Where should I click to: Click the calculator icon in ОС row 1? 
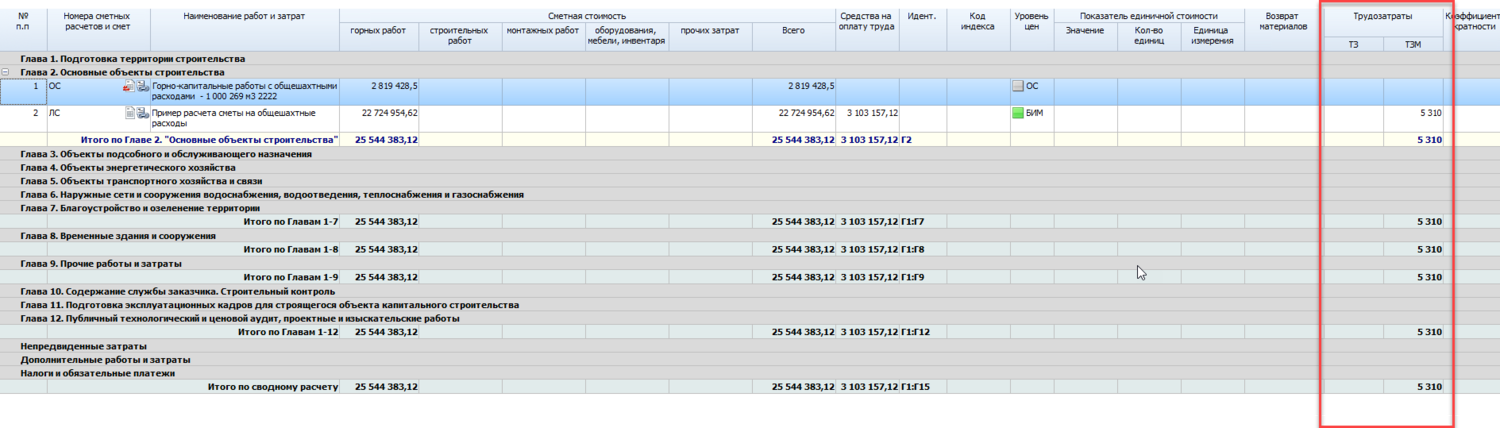pos(142,87)
